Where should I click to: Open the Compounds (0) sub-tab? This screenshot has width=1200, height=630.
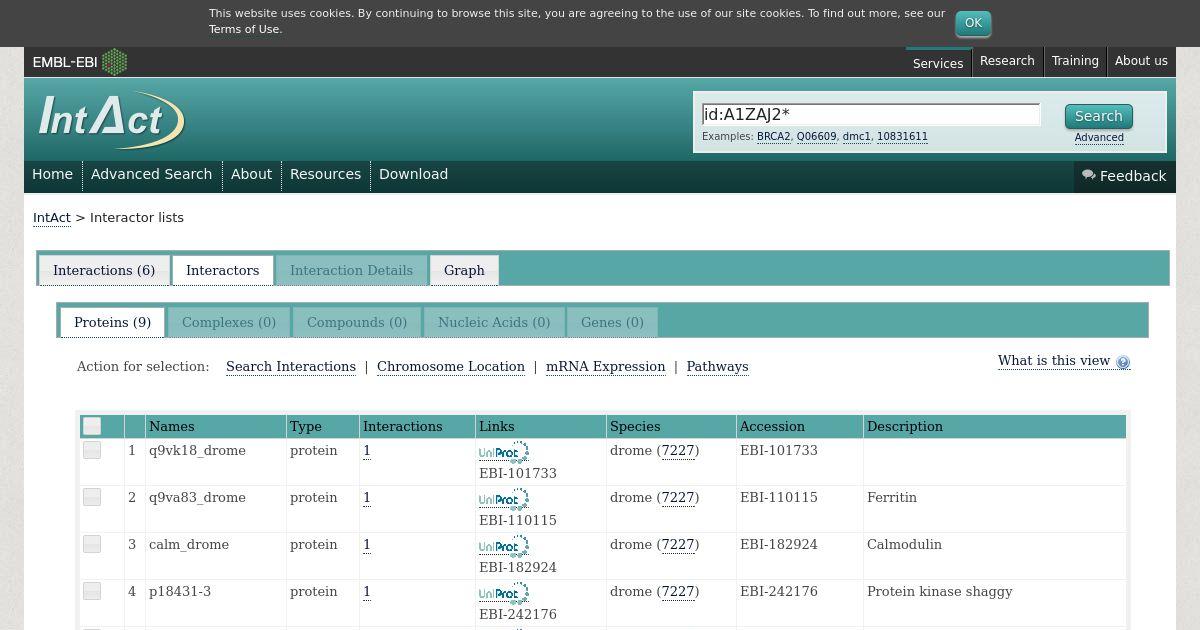tap(357, 322)
